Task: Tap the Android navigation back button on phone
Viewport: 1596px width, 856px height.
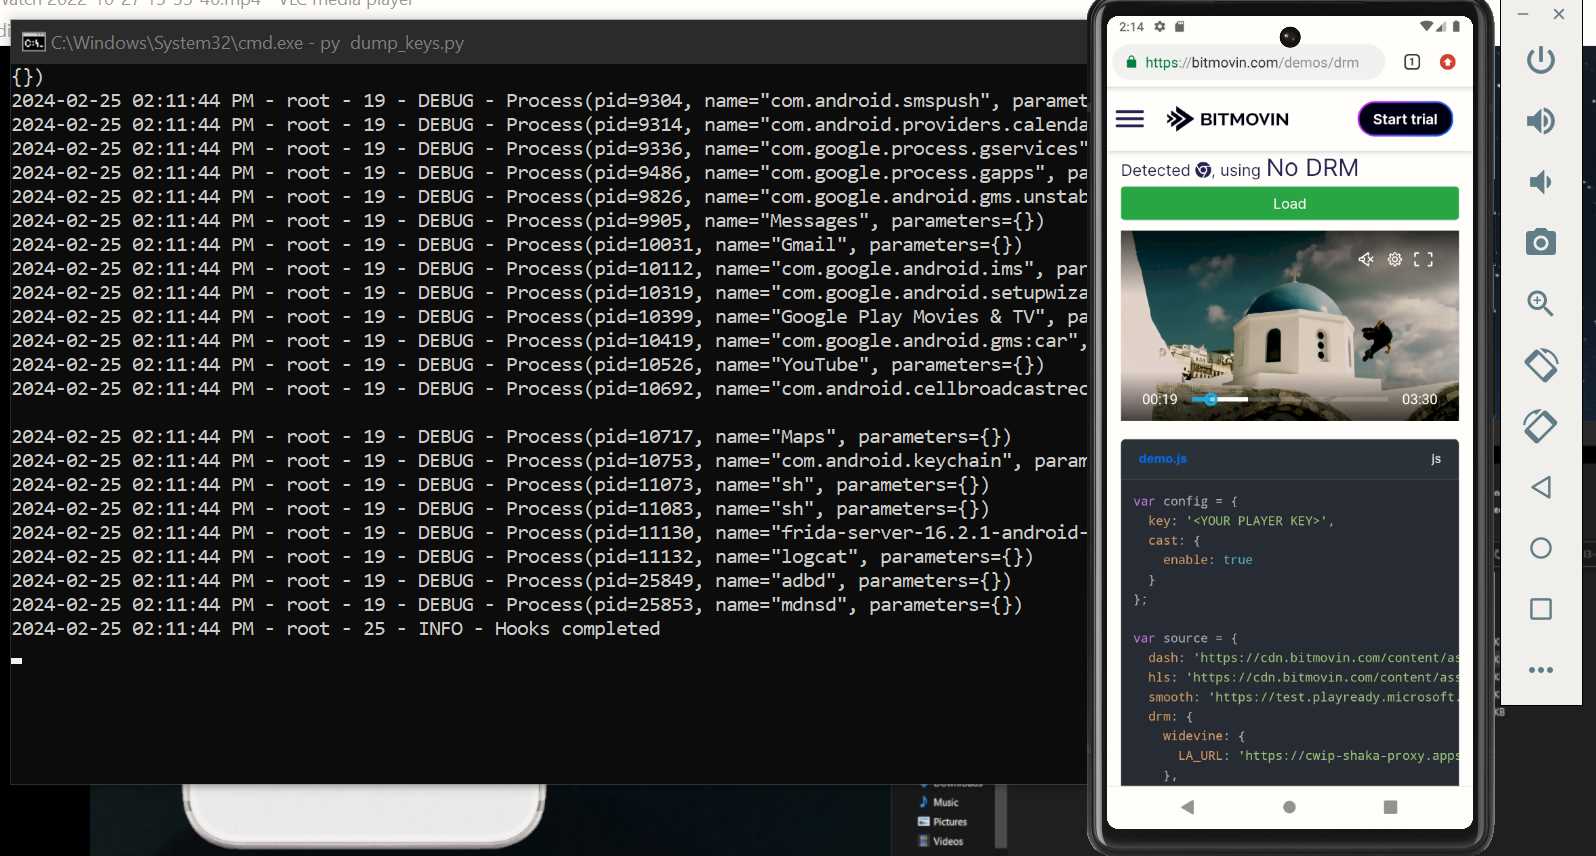Action: [1188, 807]
